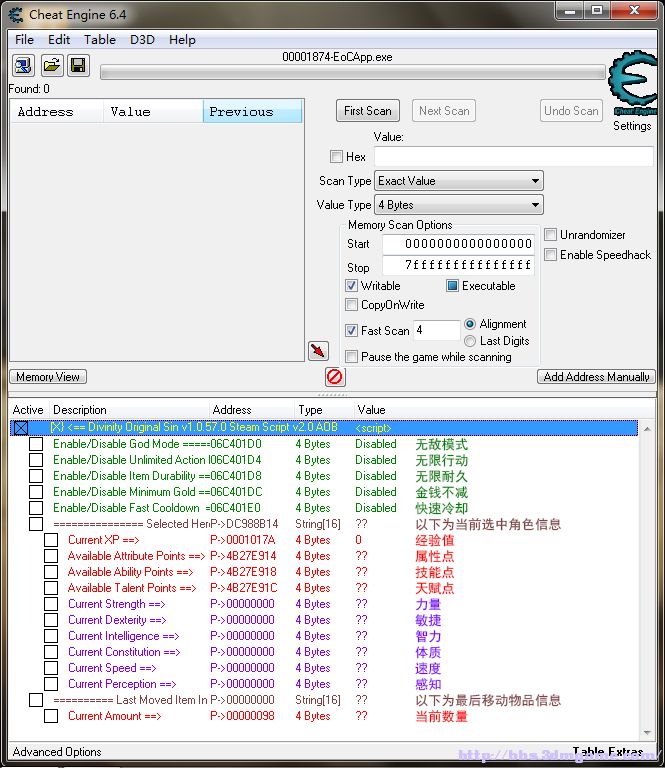This screenshot has width=665, height=768.
Task: Freeze the Current XP entry
Action: click(51, 540)
